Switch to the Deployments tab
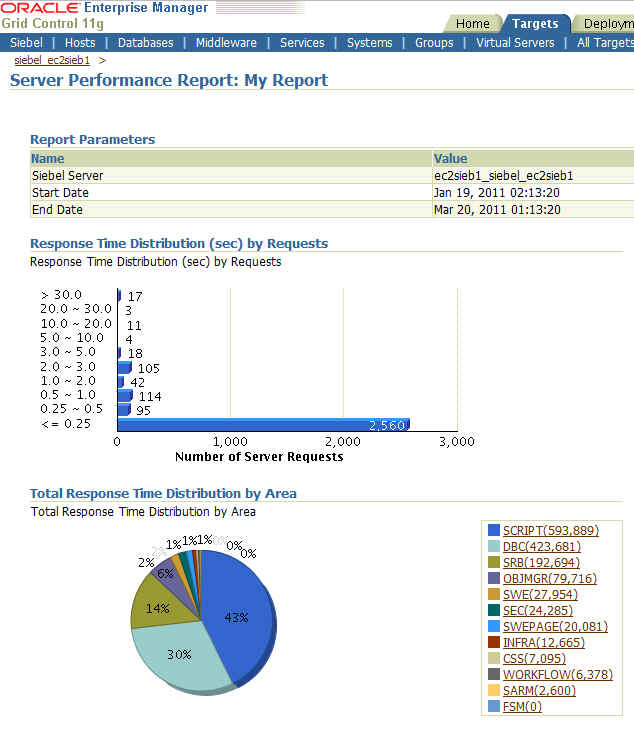Image resolution: width=634 pixels, height=731 pixels. tap(607, 24)
